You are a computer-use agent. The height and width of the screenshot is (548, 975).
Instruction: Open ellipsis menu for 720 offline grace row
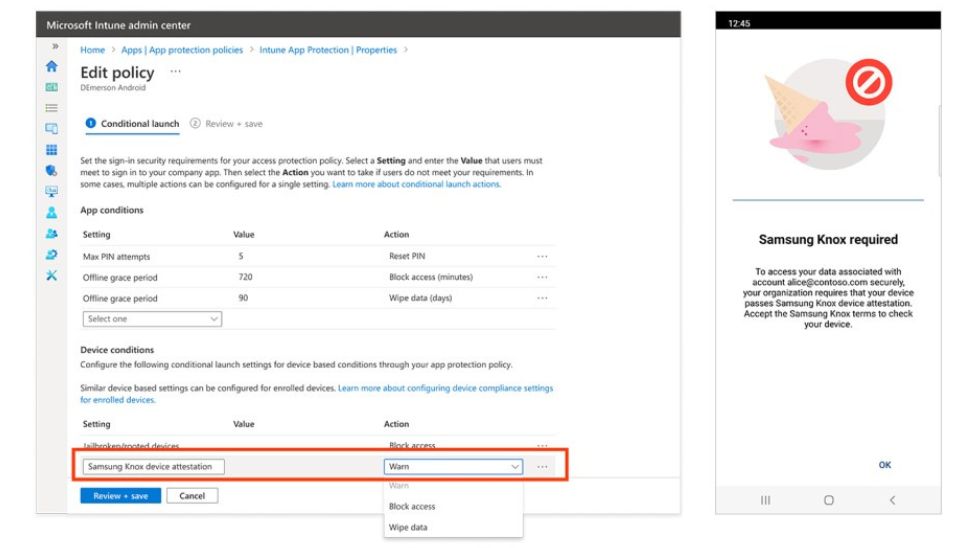coord(542,277)
